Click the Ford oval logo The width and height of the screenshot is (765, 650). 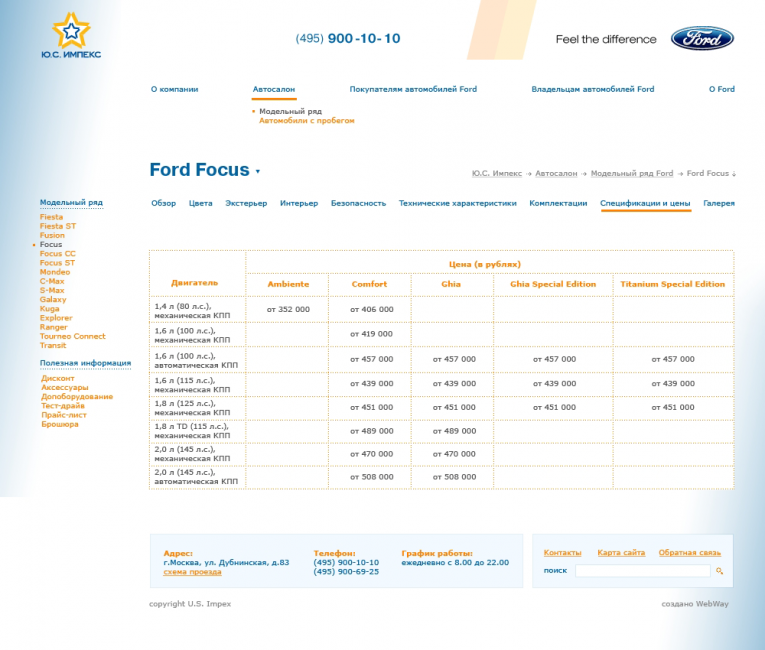tap(702, 39)
